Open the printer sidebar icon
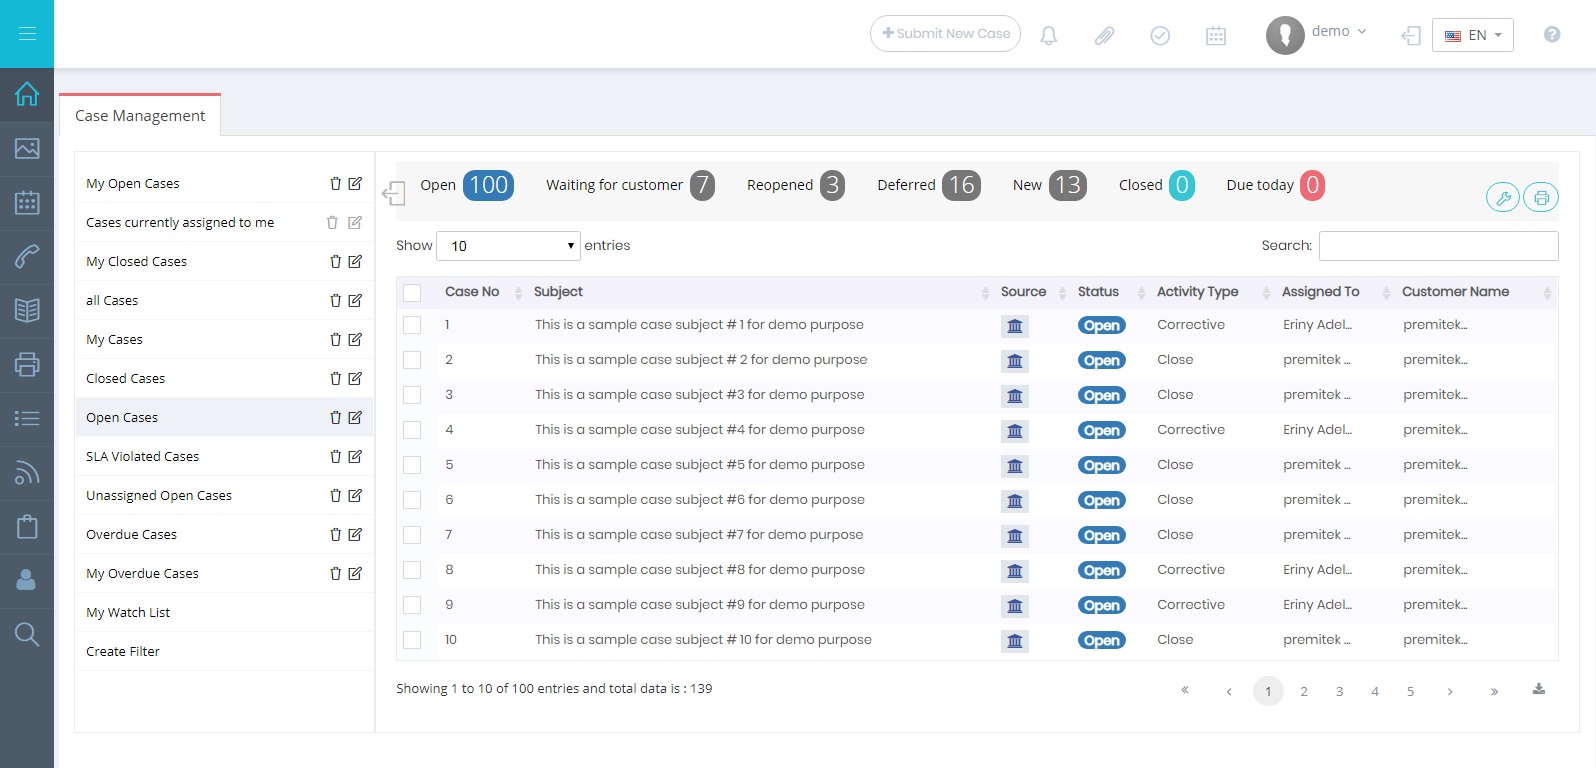Image resolution: width=1596 pixels, height=768 pixels. click(x=27, y=364)
